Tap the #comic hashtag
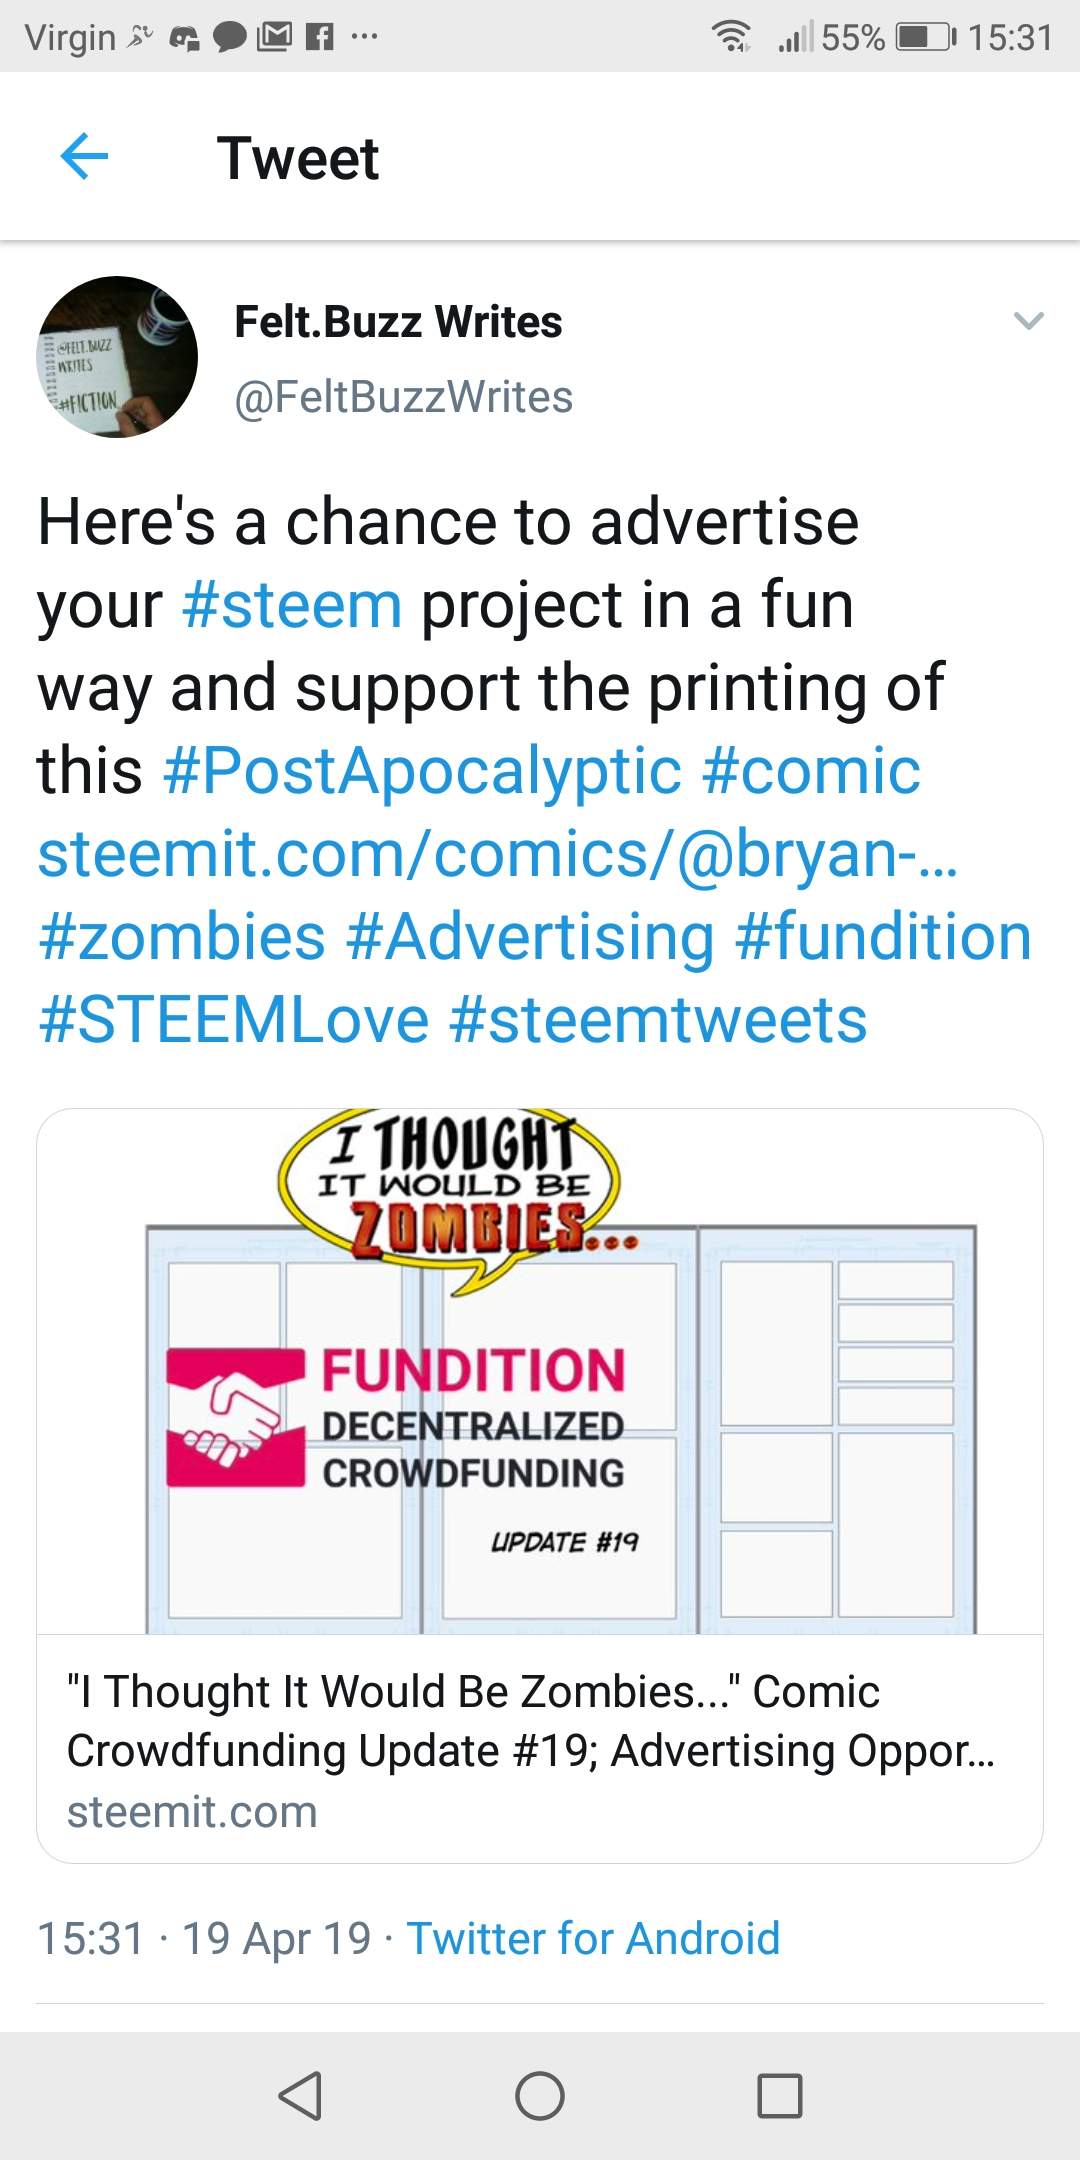1080x2160 pixels. click(x=811, y=771)
